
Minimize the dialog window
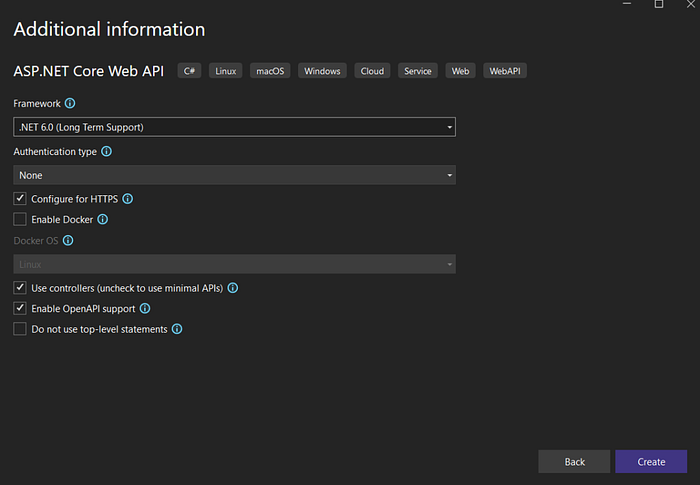[x=627, y=4]
